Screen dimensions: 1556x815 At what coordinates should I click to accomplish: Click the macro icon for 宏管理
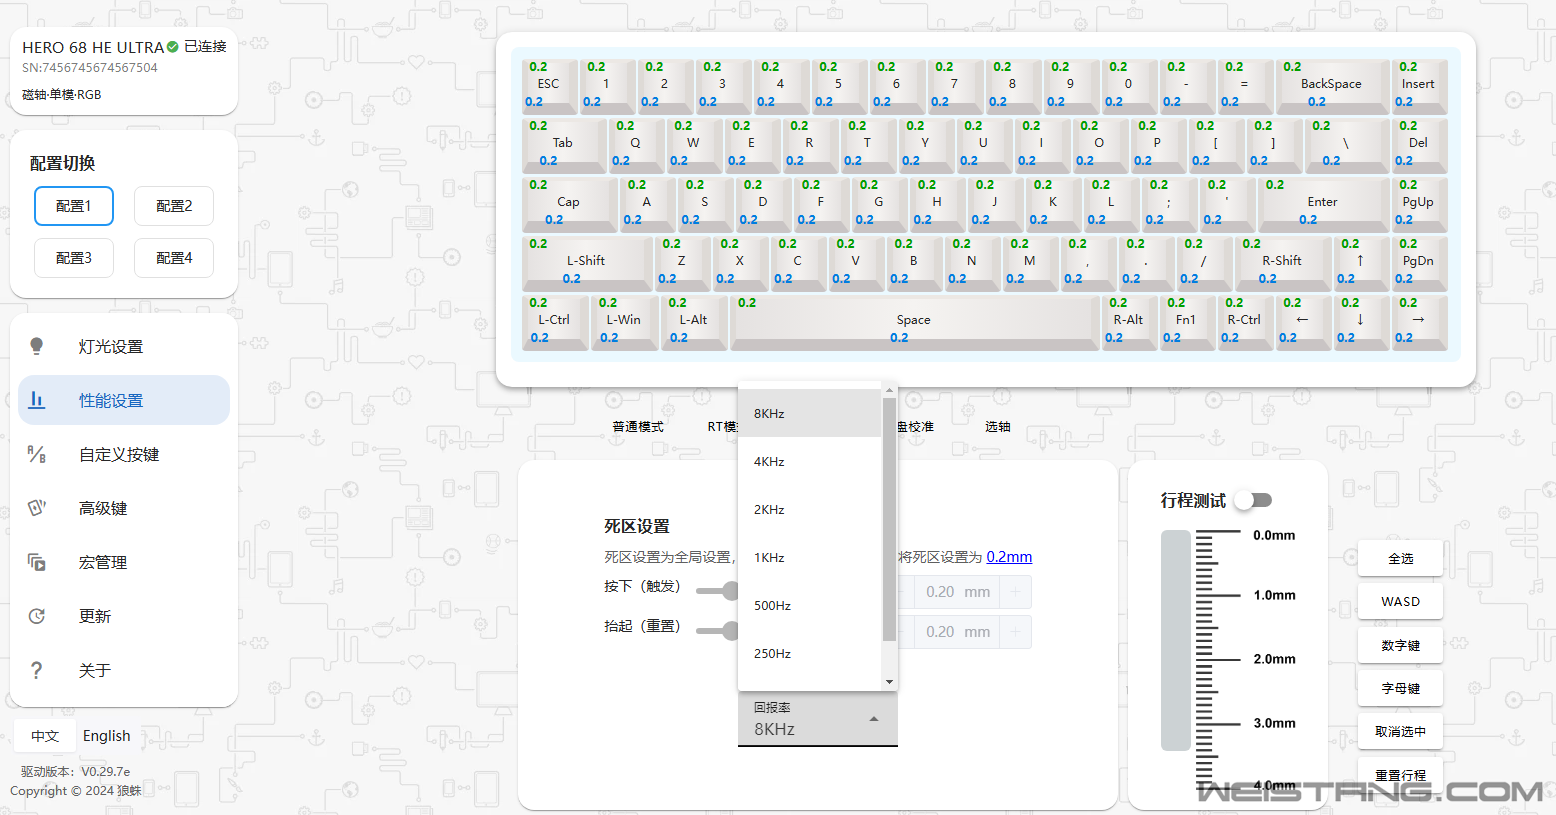pyautogui.click(x=37, y=562)
